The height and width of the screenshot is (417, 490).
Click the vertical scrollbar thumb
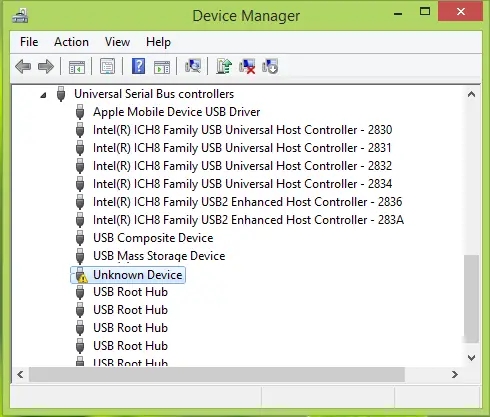pyautogui.click(x=471, y=299)
